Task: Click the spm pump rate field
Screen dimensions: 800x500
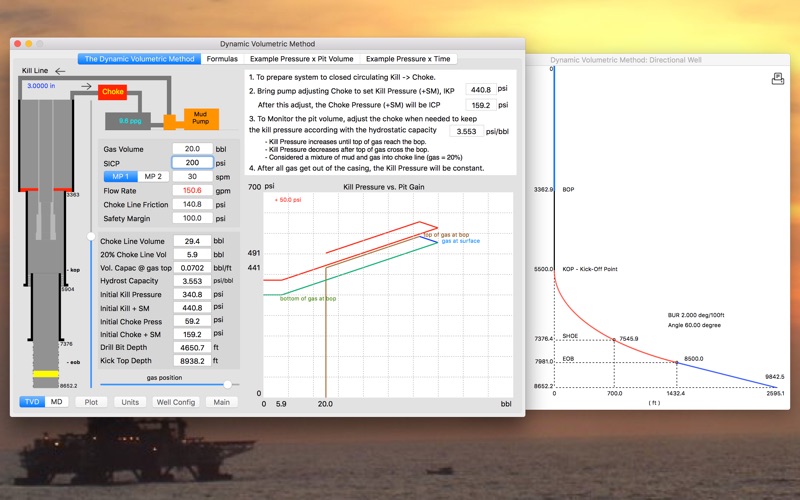Action: pyautogui.click(x=192, y=177)
